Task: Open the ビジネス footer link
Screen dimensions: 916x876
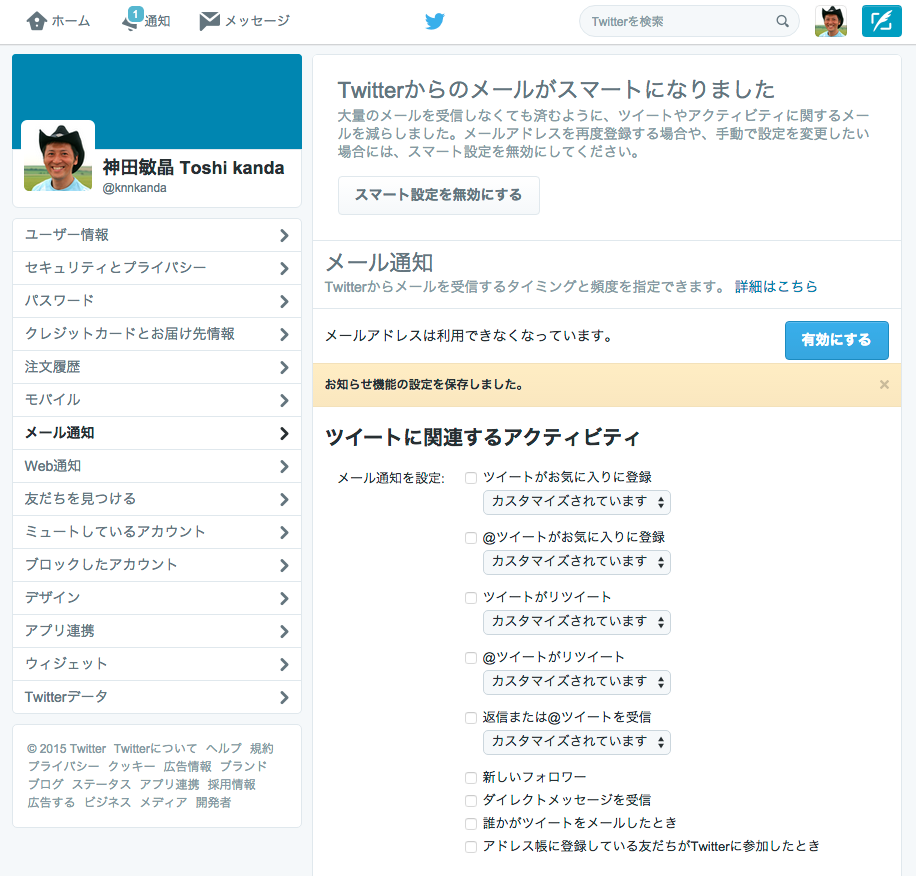Action: (x=107, y=802)
